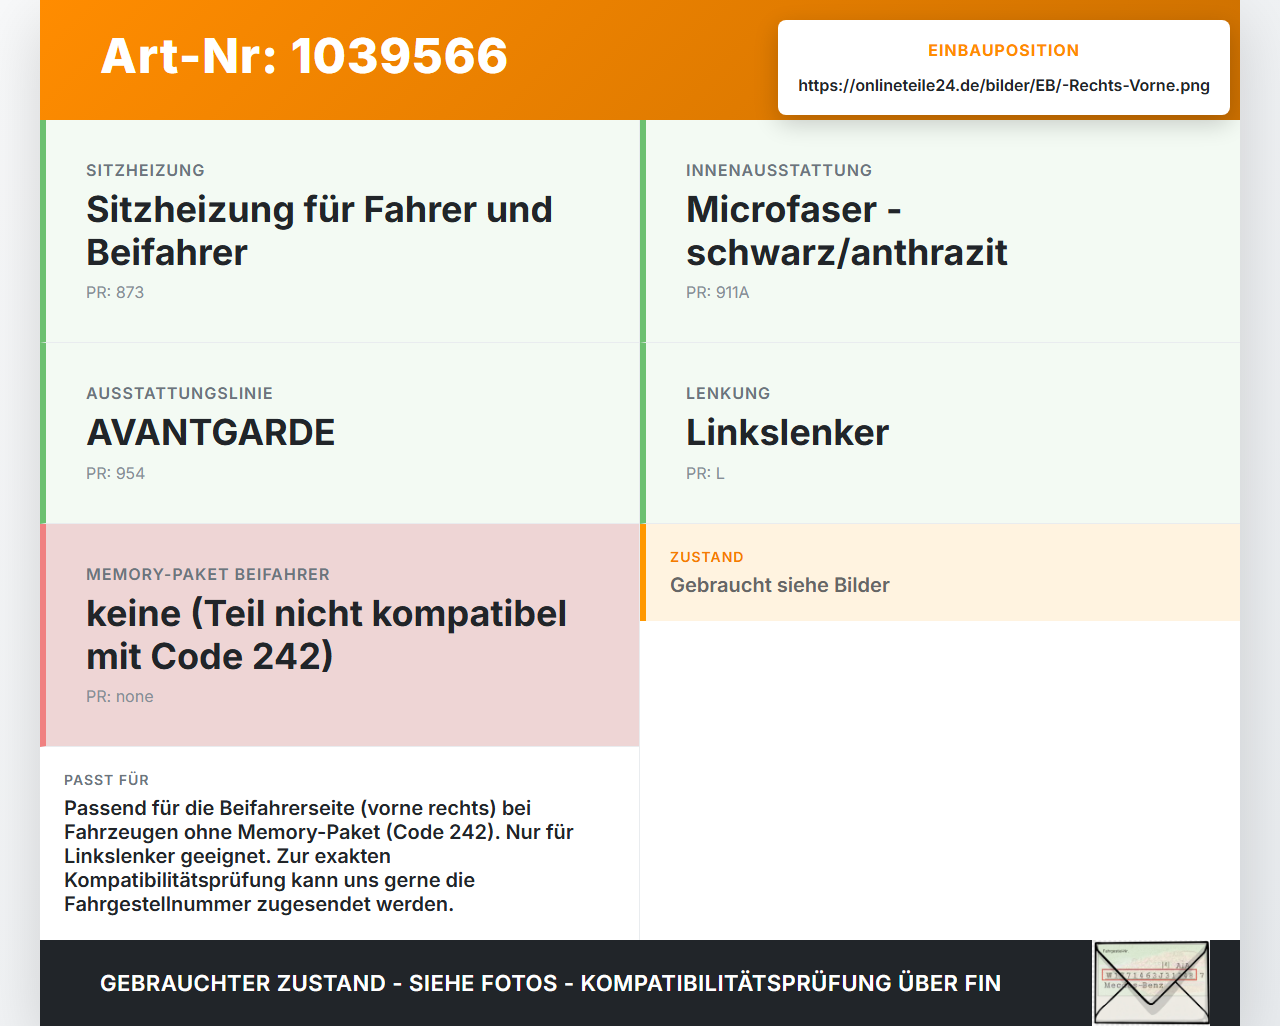Click the AVANTGARDE value
Viewport: 1280px width, 1026px height.
coord(210,433)
